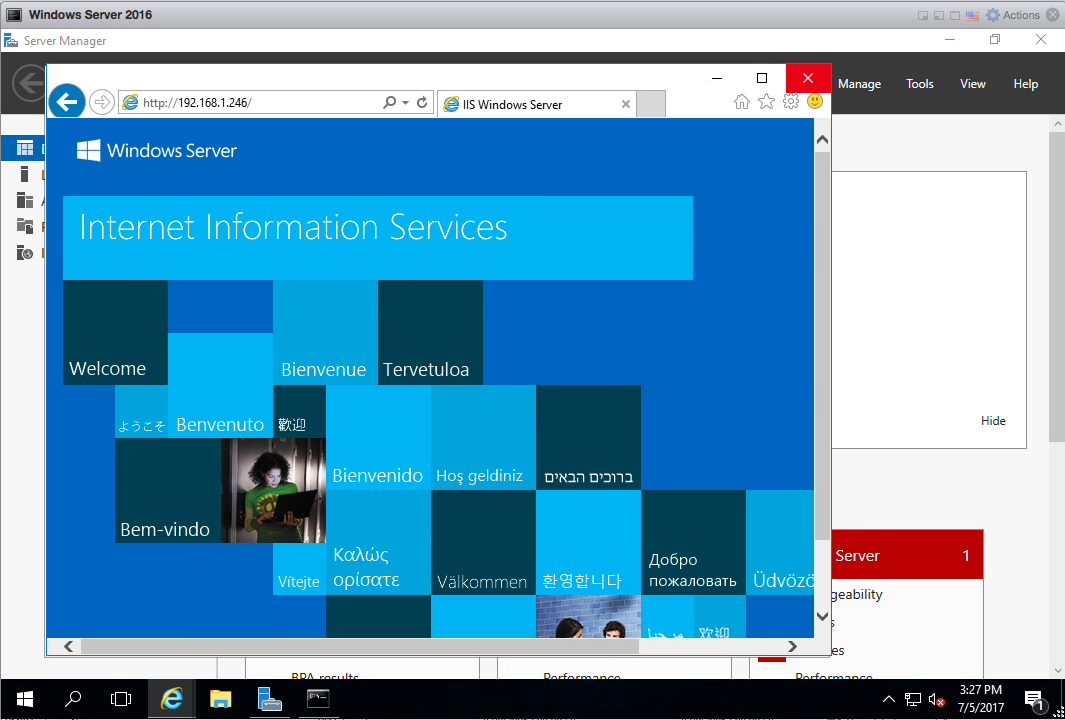Open File Explorer from the taskbar
1065x720 pixels.
point(221,699)
